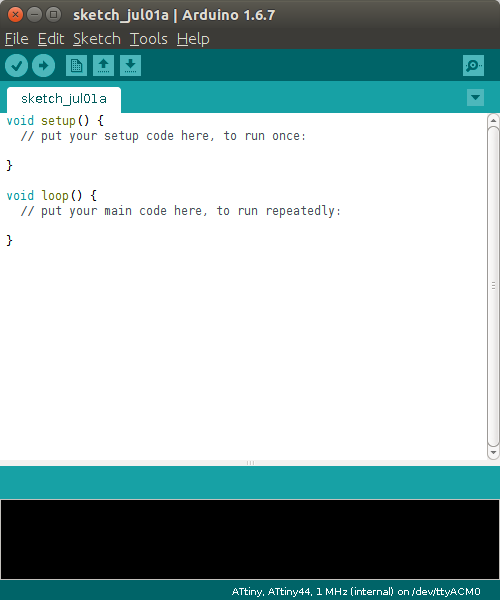Open the Edit menu

pyautogui.click(x=51, y=39)
